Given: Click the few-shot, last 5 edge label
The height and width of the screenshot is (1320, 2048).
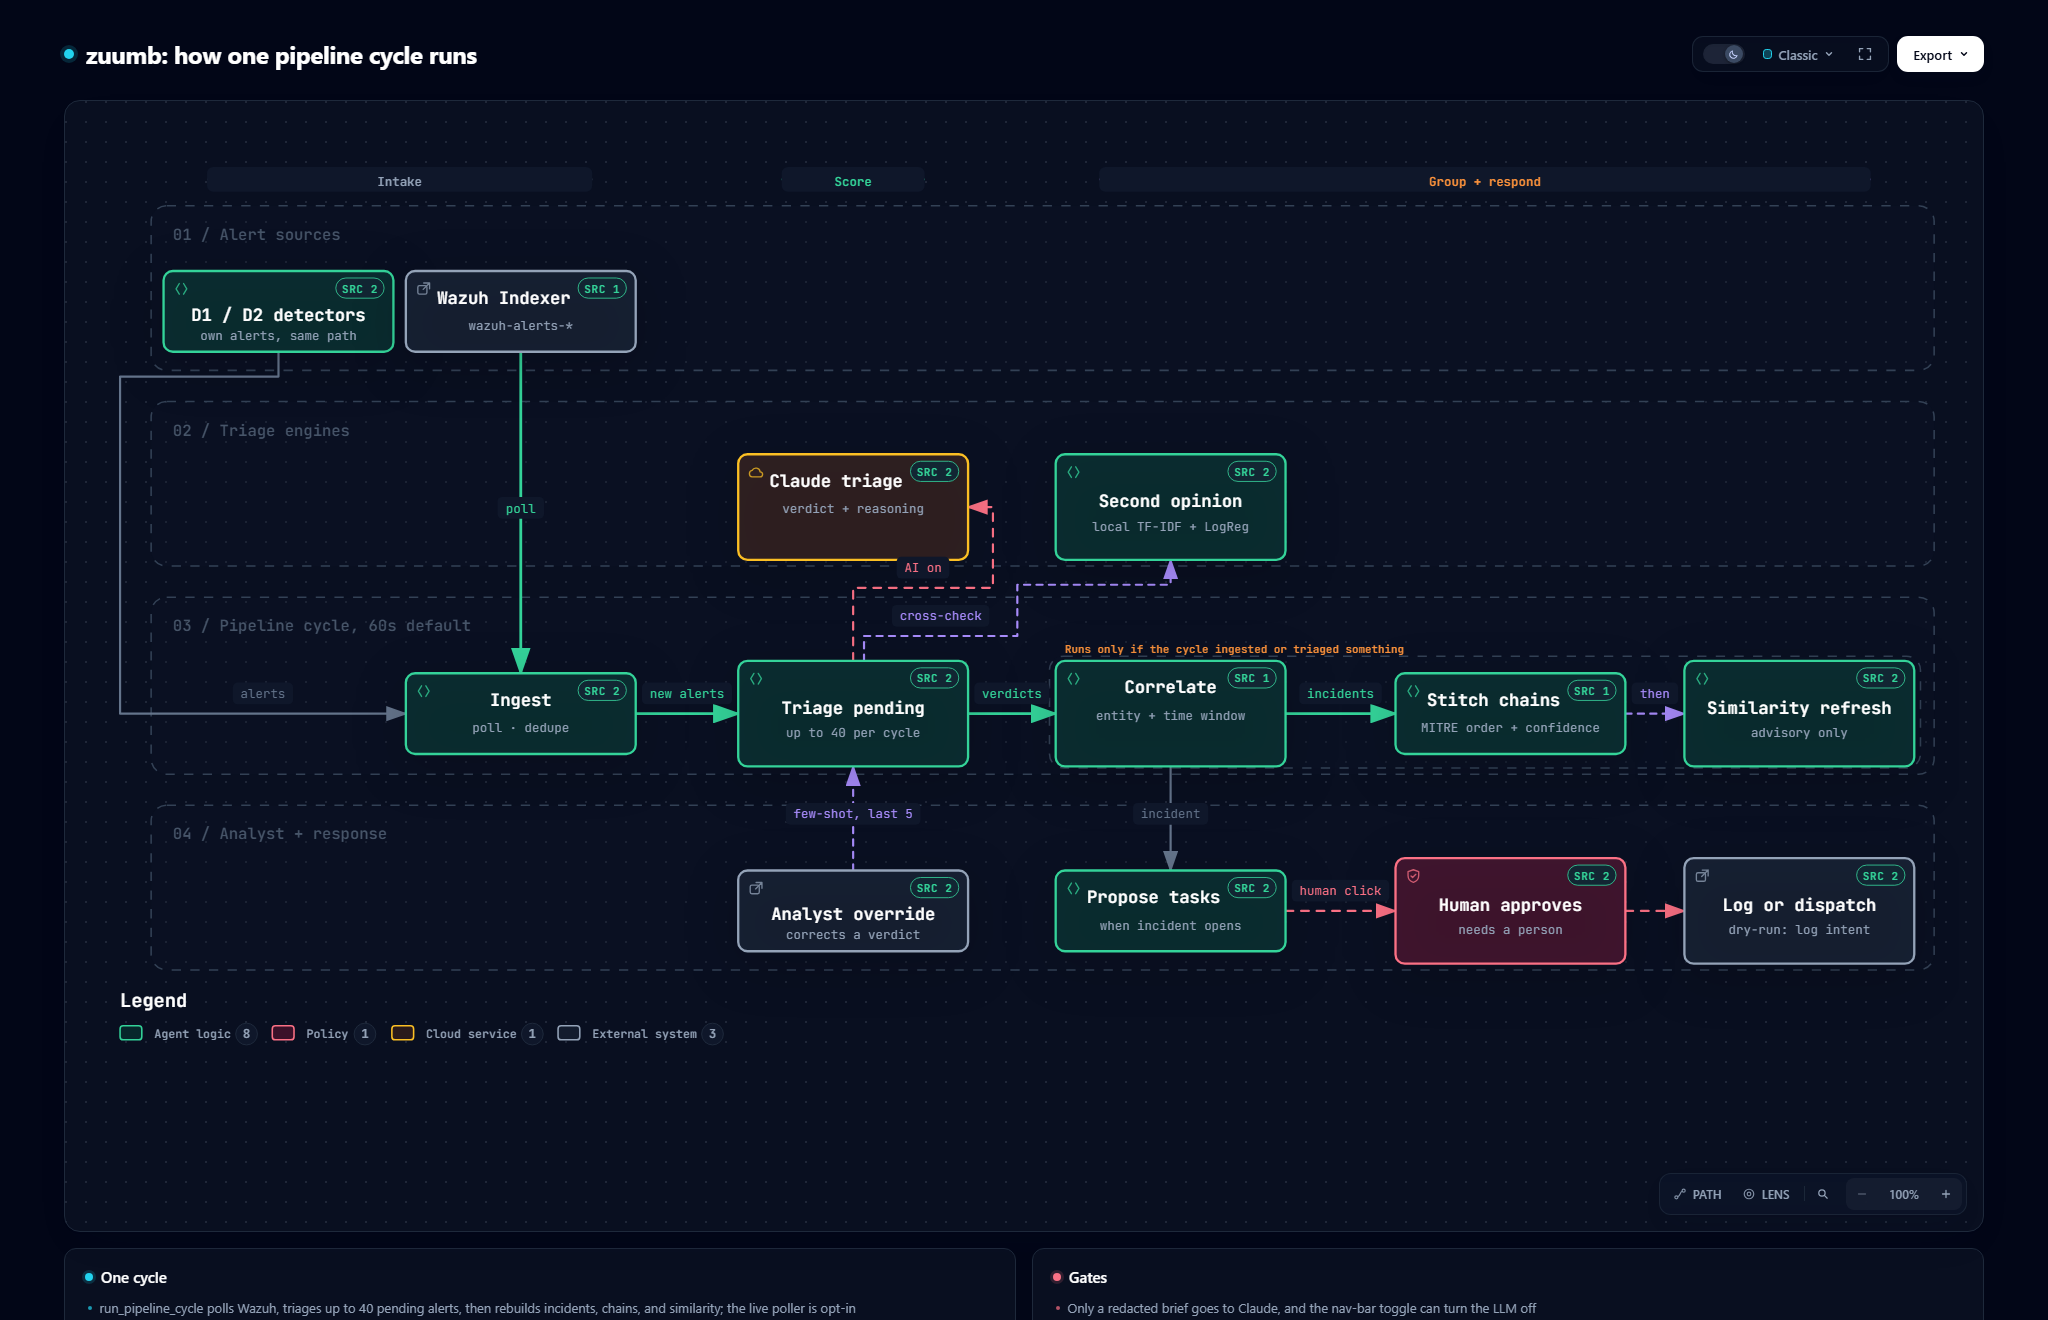Looking at the screenshot, I should tap(853, 814).
